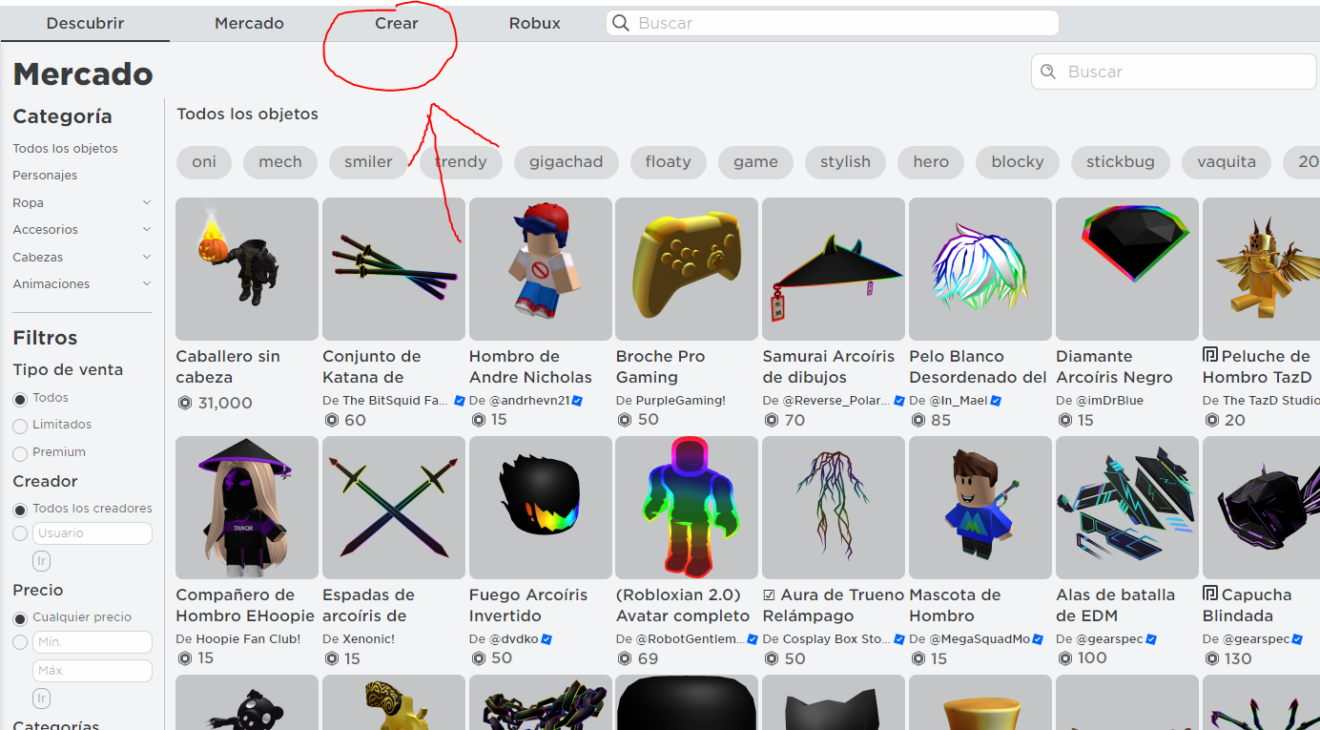Filter by the oni tag
Image resolution: width=1320 pixels, height=730 pixels.
204,162
